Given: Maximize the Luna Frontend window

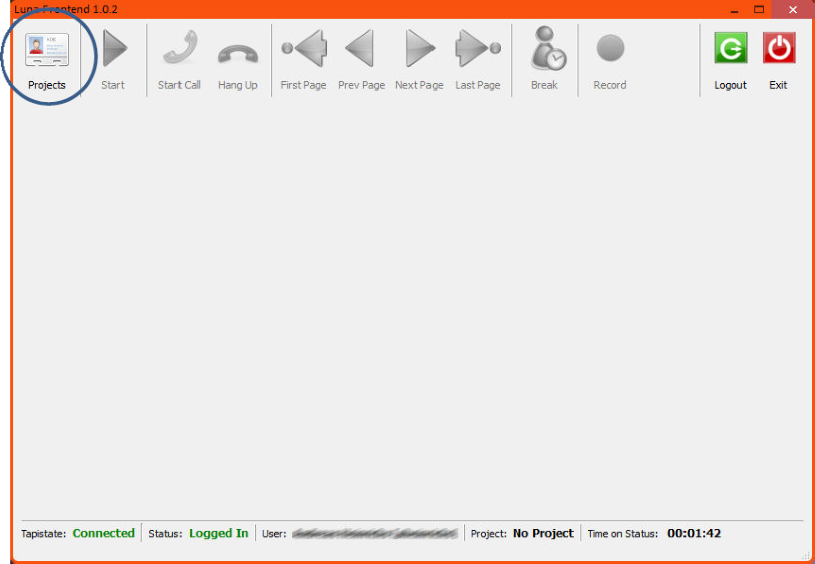Looking at the screenshot, I should pos(759,9).
